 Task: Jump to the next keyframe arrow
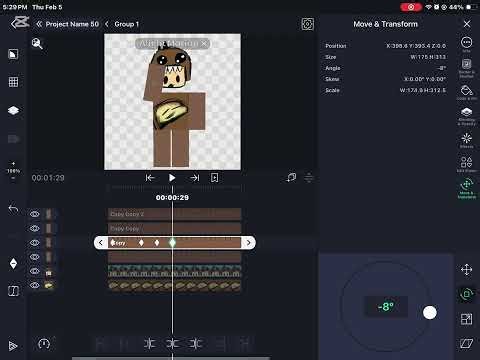point(248,243)
